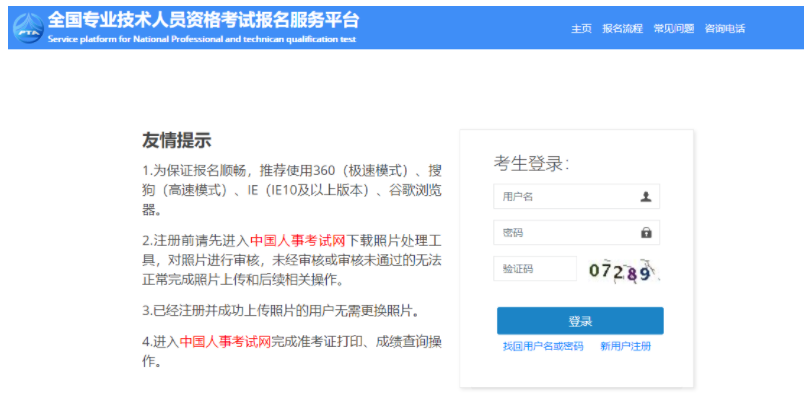Open the 新用户注册 link
804x410 pixels.
click(x=626, y=346)
